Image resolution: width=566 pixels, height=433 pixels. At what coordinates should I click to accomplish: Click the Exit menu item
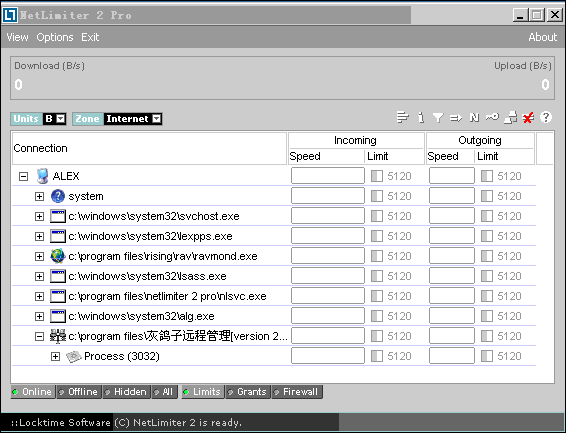coord(90,37)
